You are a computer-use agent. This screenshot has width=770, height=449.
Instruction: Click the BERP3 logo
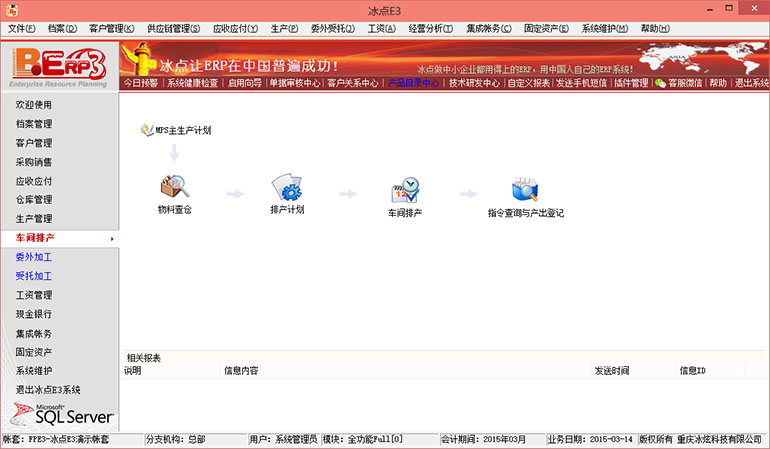(x=59, y=66)
